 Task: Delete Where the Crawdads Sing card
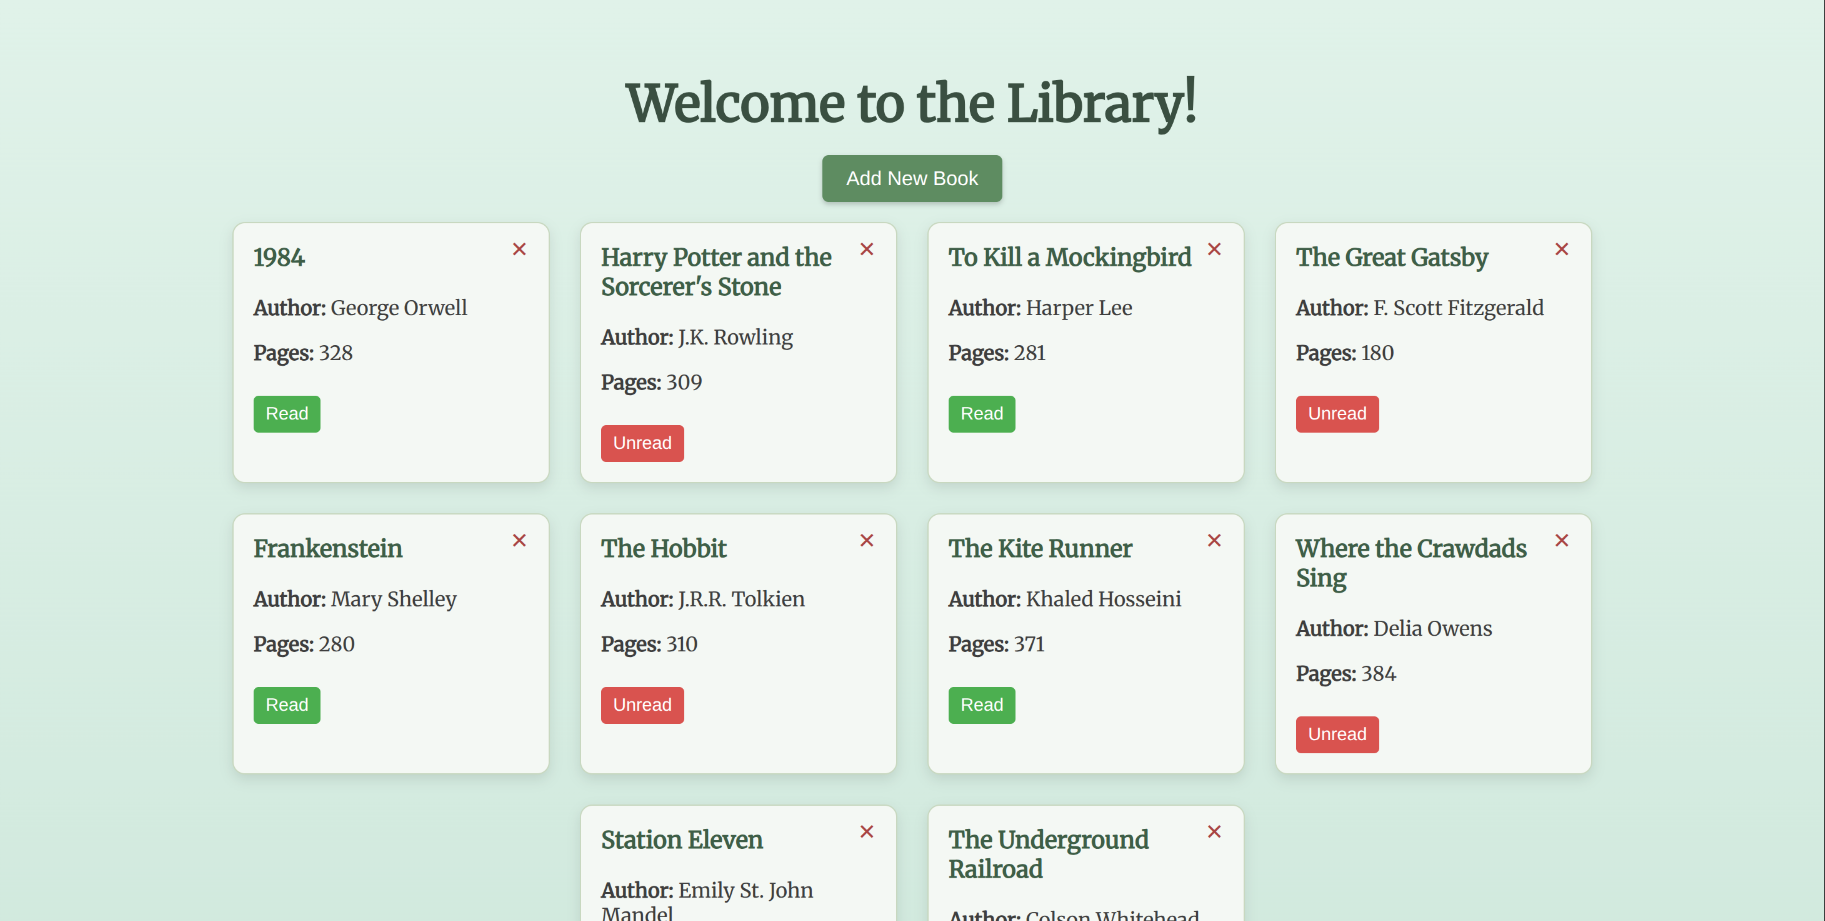click(x=1562, y=540)
